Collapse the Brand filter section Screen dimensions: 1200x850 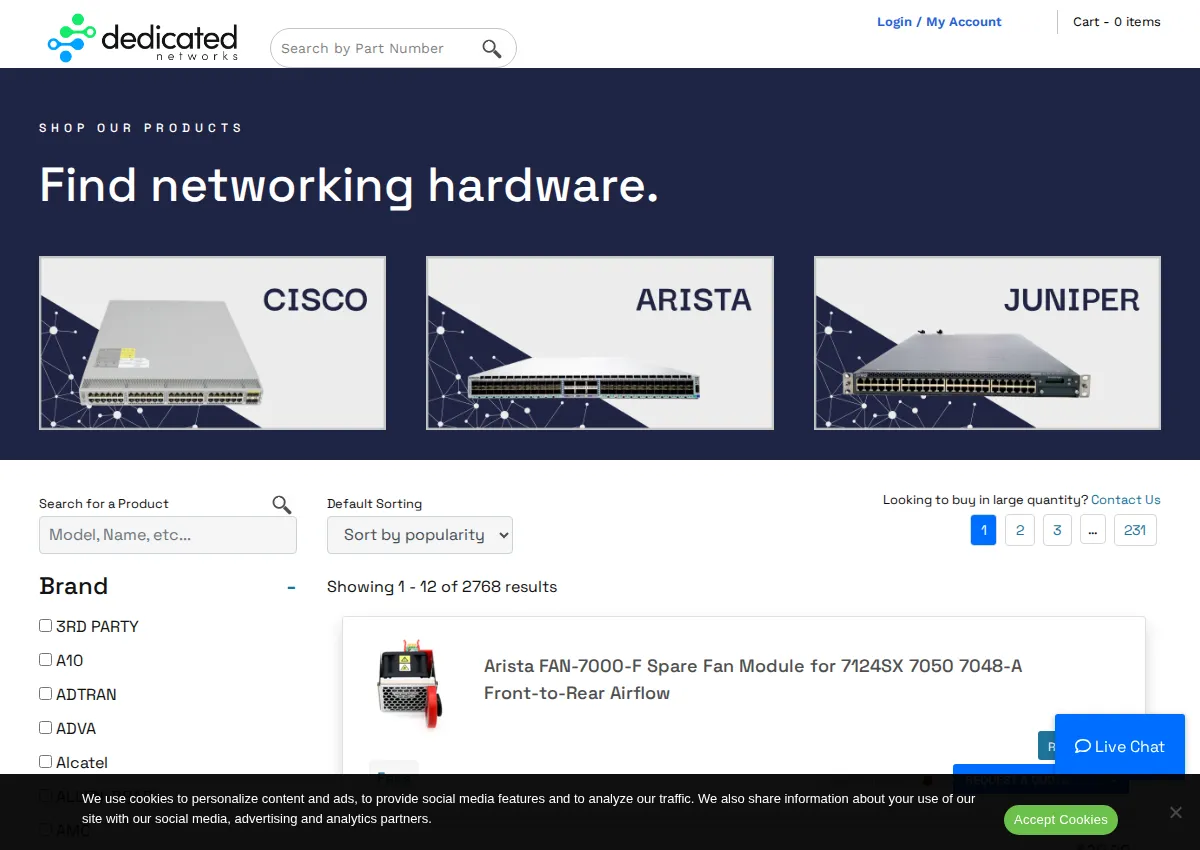click(x=291, y=587)
